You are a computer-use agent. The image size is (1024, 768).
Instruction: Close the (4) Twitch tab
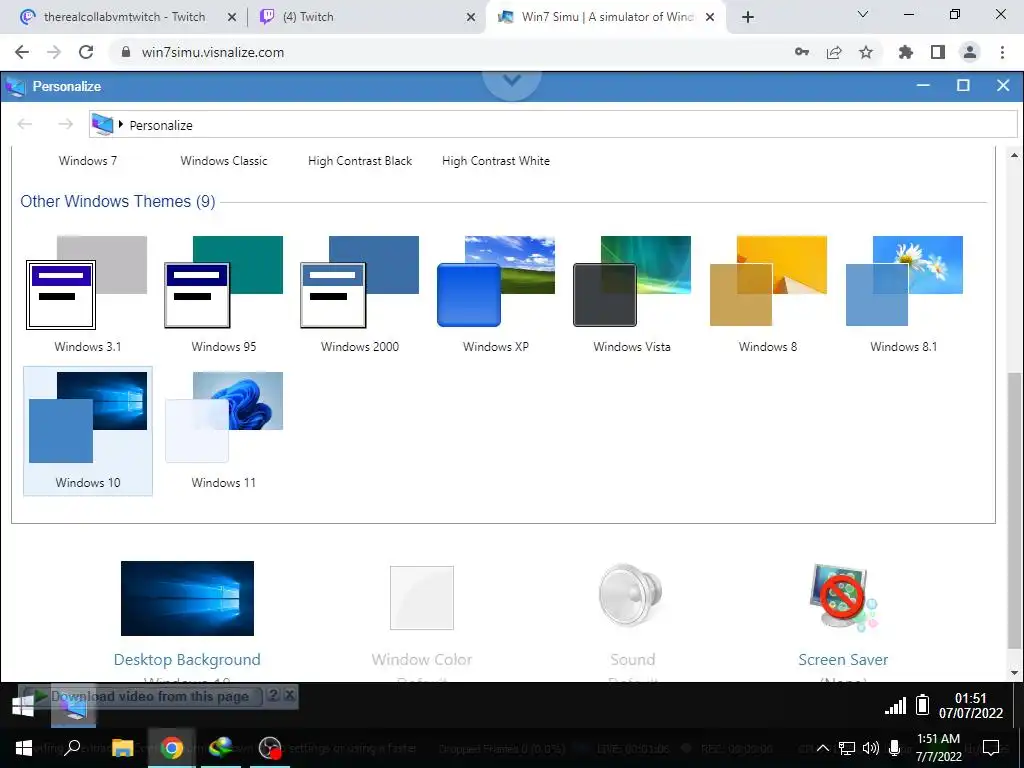[471, 17]
